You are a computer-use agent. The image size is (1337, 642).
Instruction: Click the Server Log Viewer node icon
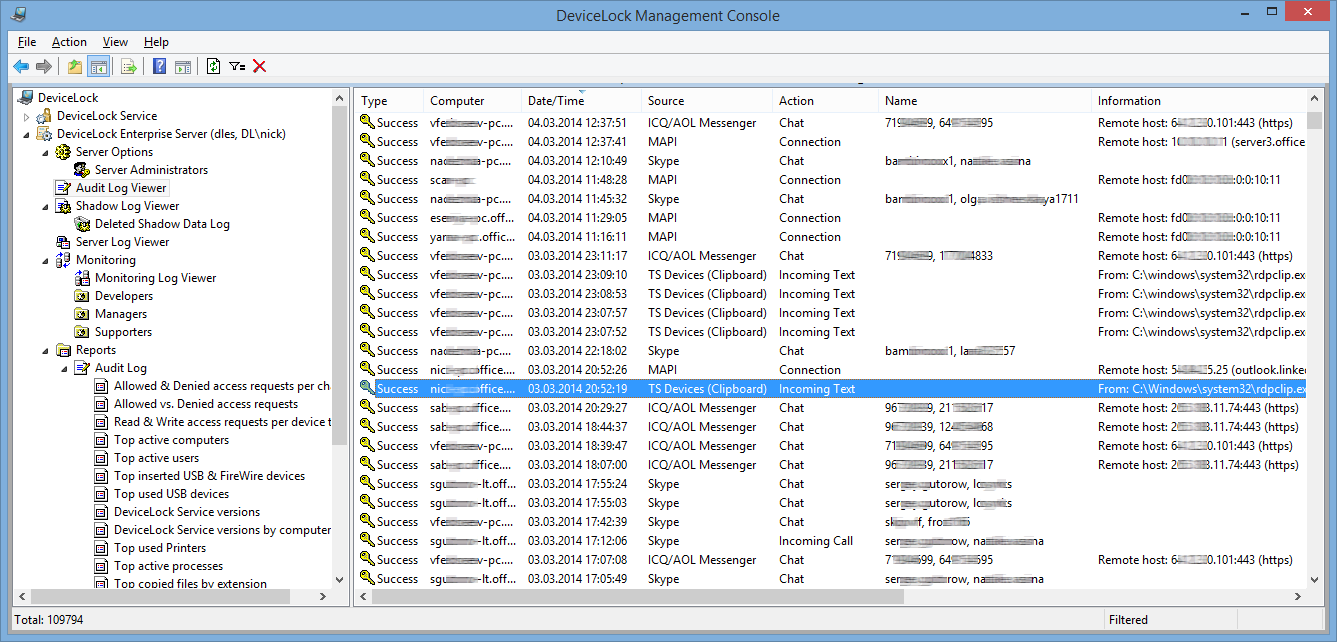[x=64, y=242]
